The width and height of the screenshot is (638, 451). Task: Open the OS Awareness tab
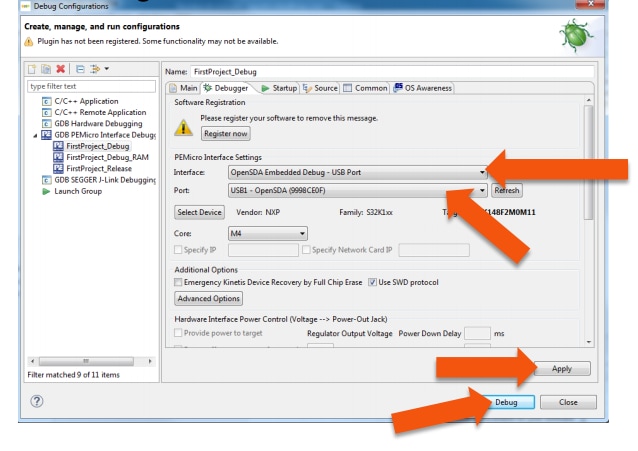point(424,88)
